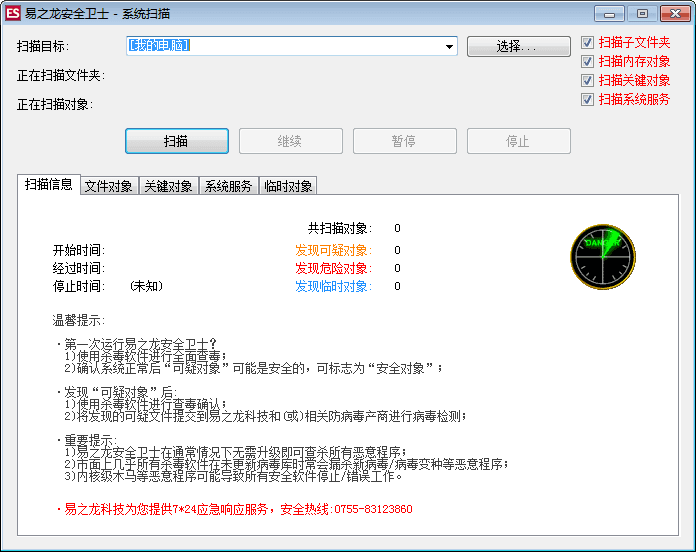696x552 pixels.
Task: Switch to the 扫描信息 tab
Action: [x=49, y=185]
